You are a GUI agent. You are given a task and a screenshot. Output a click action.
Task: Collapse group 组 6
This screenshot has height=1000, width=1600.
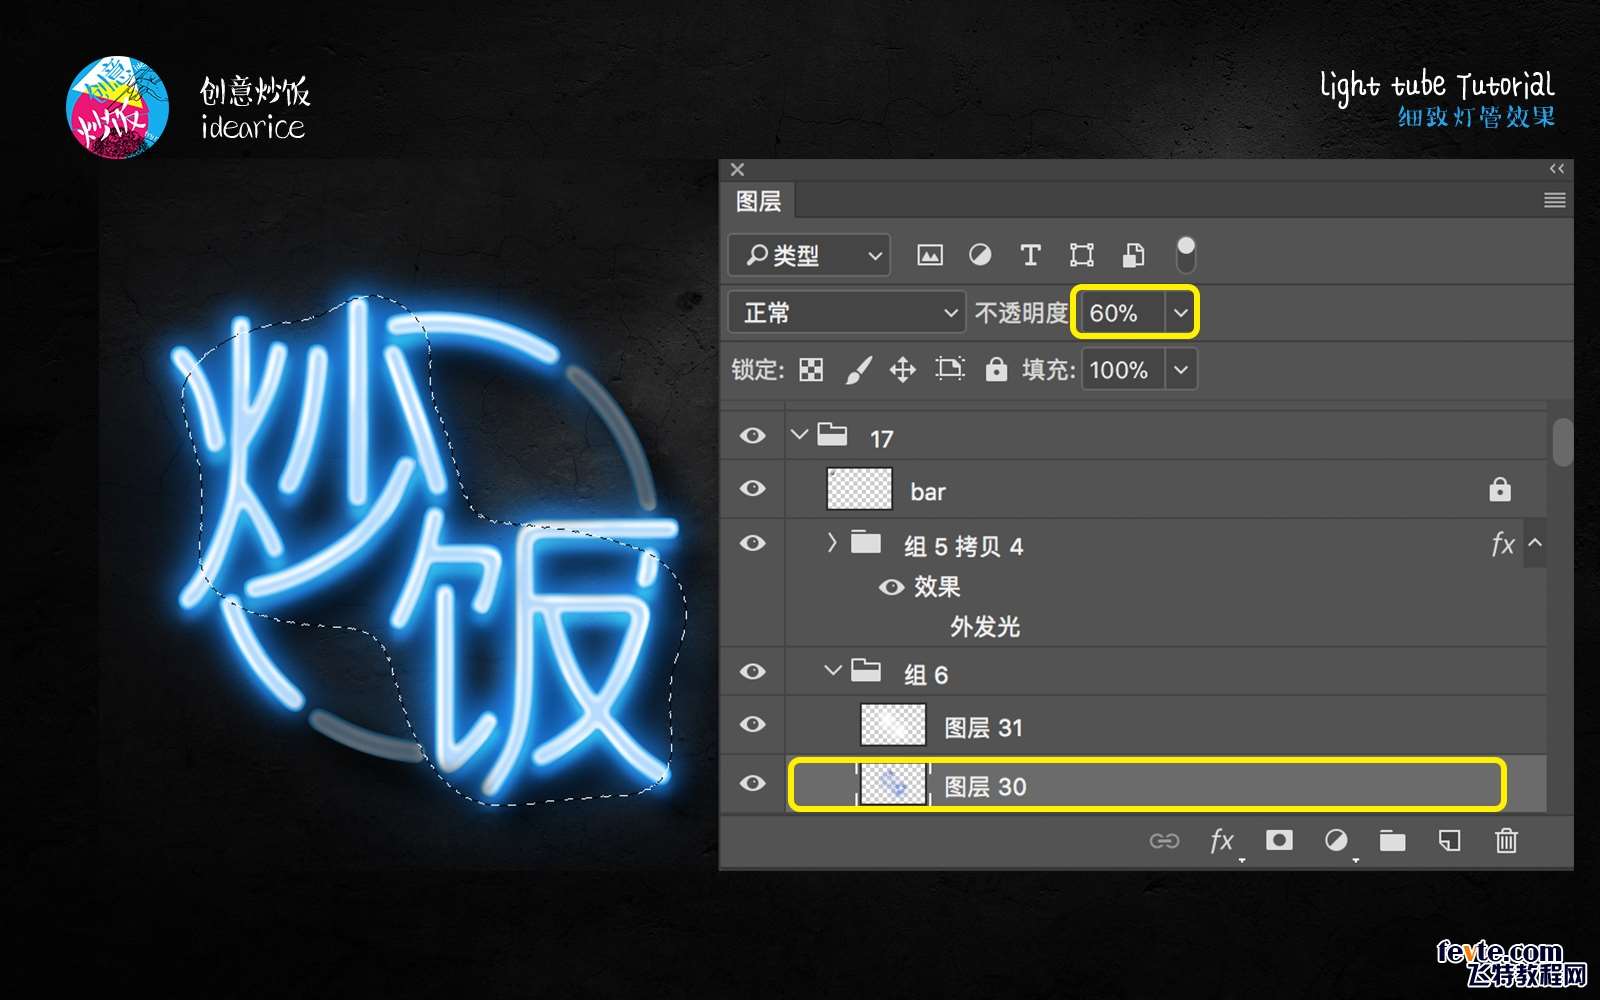click(833, 670)
